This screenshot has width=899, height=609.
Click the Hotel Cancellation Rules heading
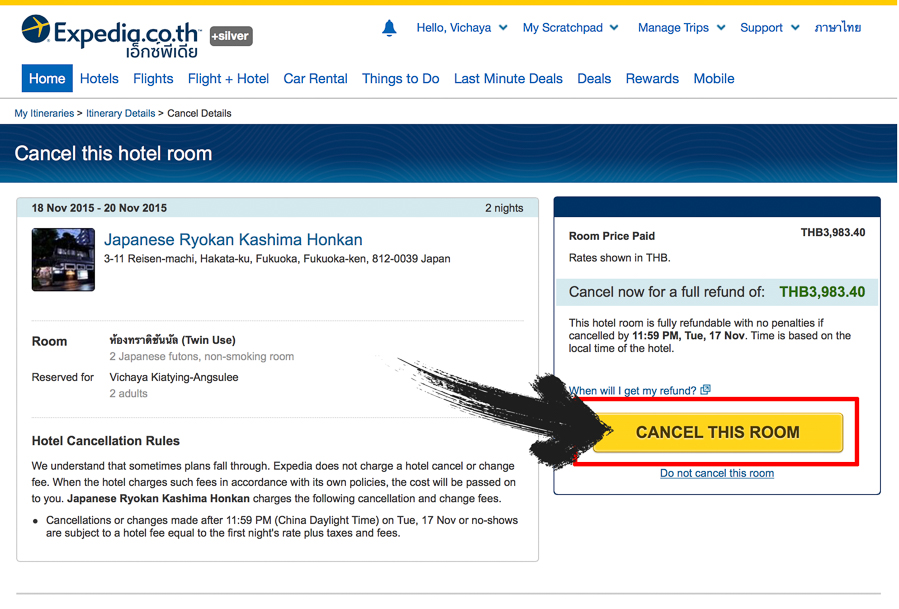(x=105, y=441)
